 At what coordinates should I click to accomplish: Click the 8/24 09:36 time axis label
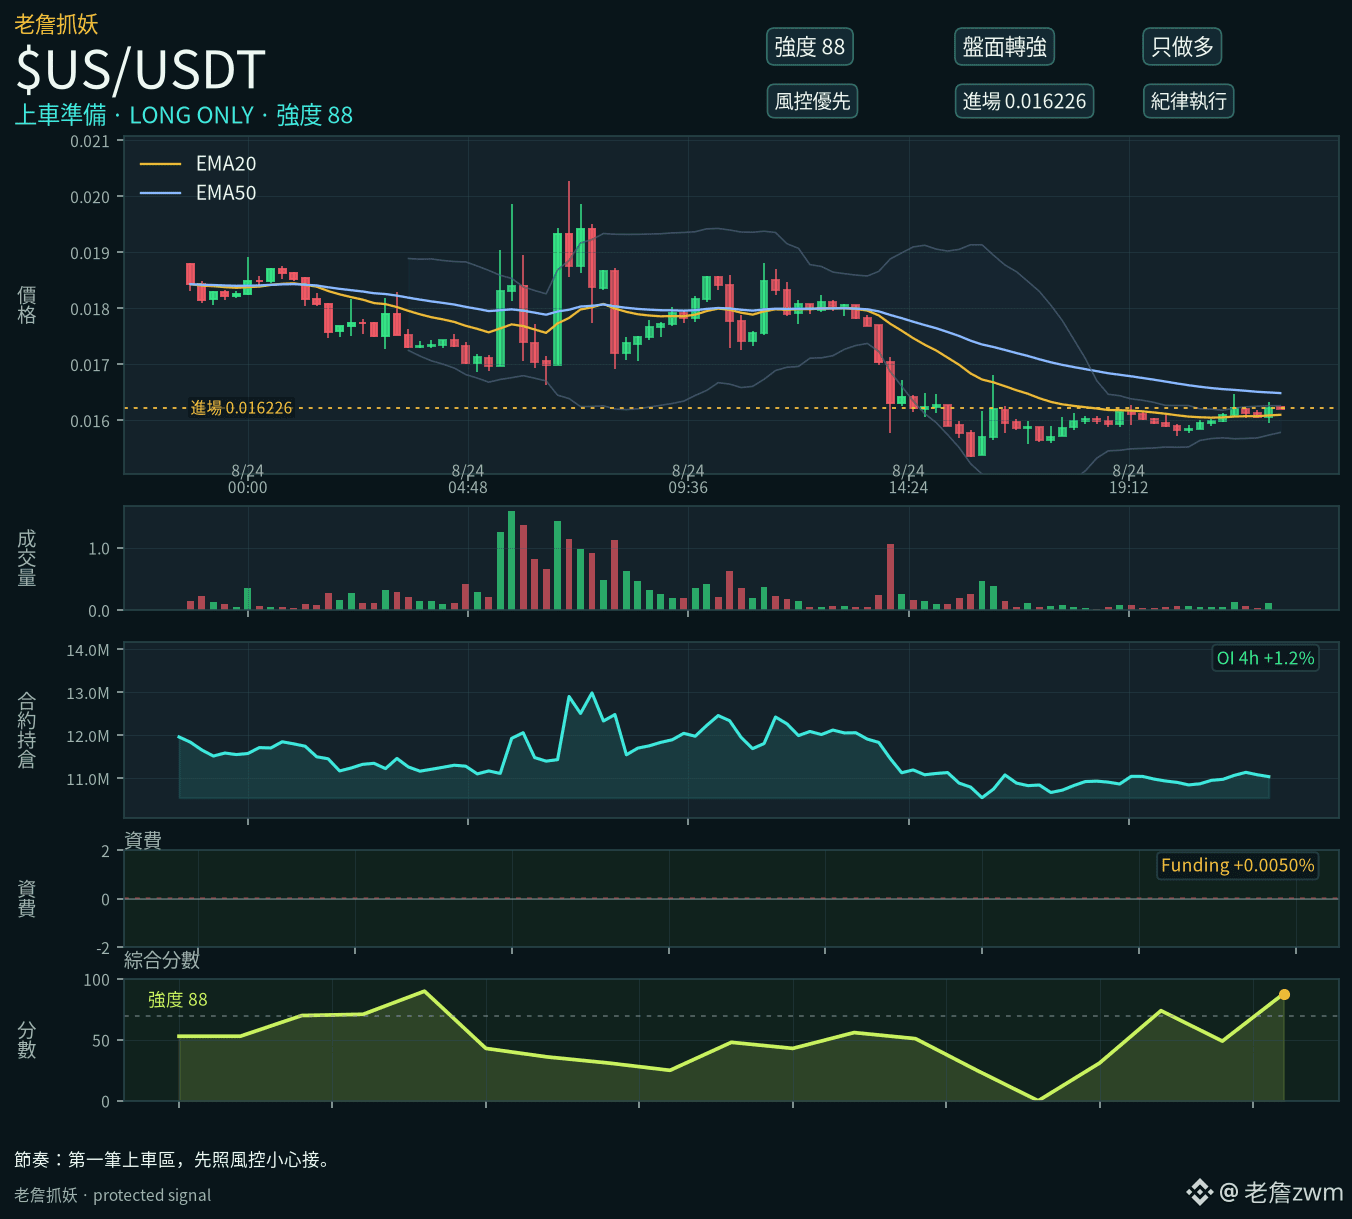pos(688,479)
